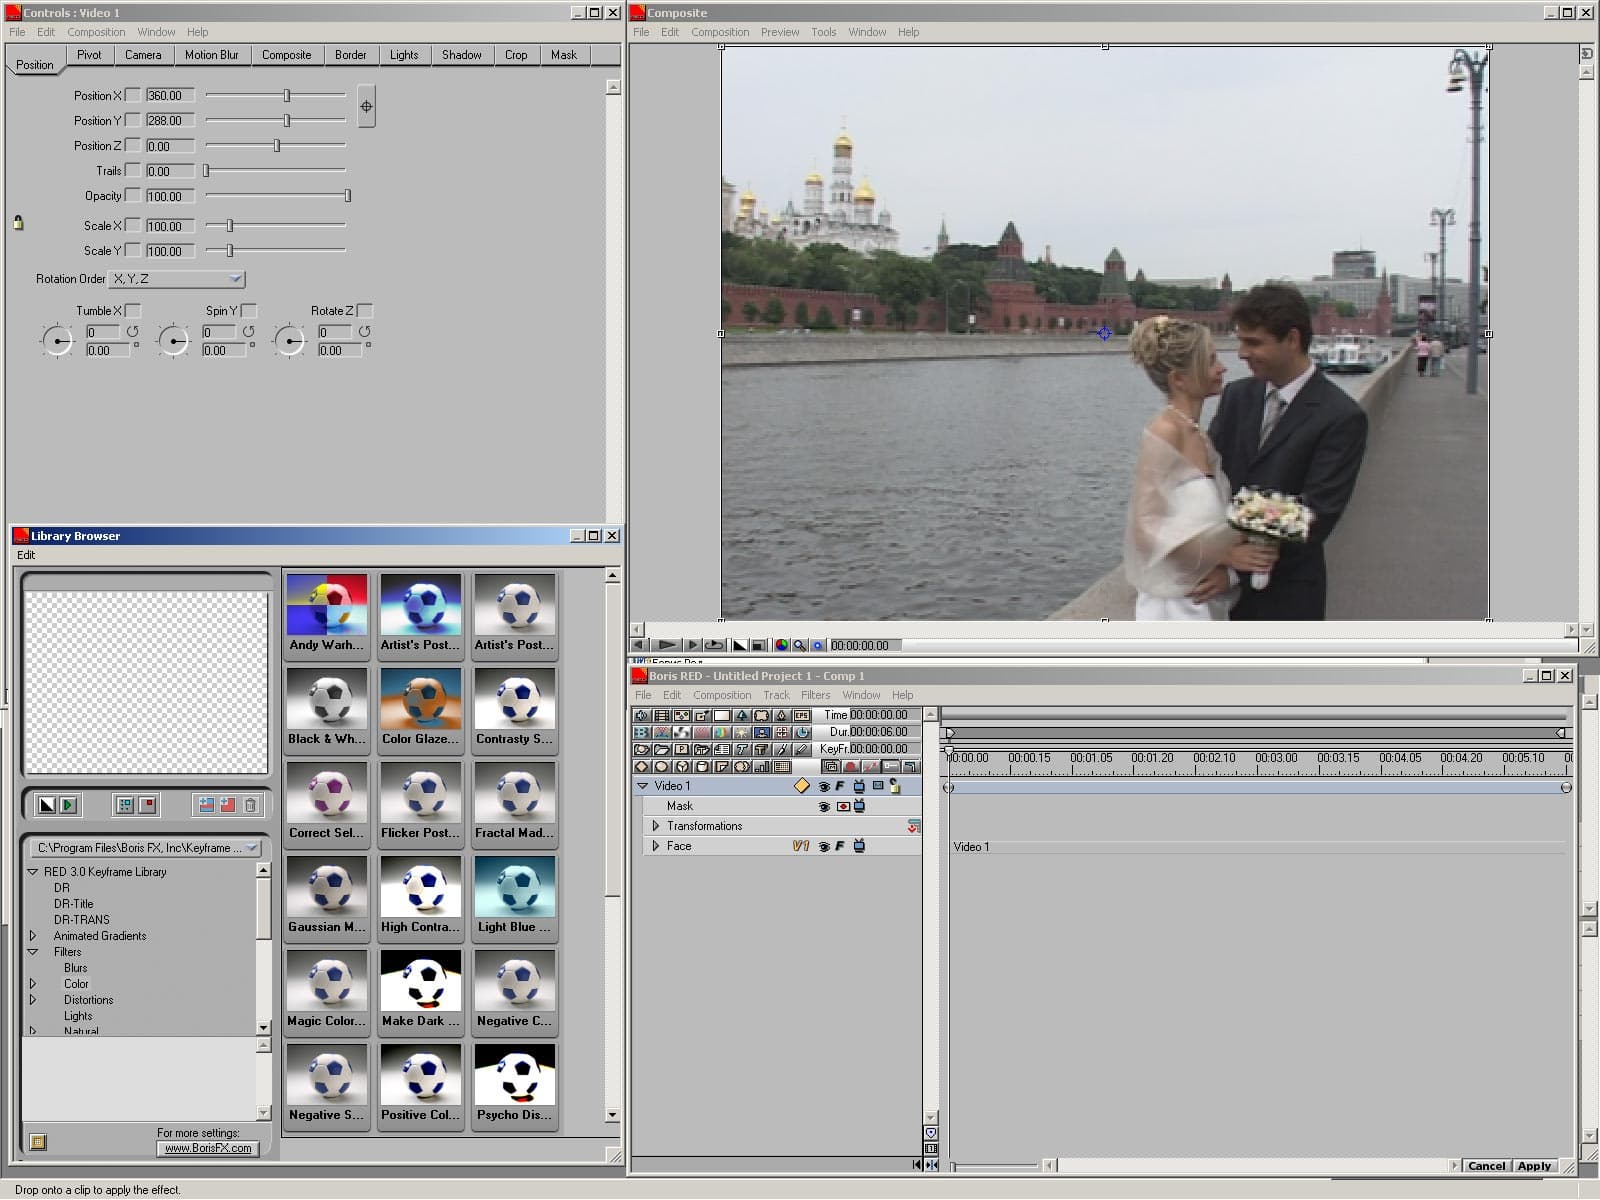The height and width of the screenshot is (1200, 1600).
Task: Click the Apply button
Action: [x=1533, y=1166]
